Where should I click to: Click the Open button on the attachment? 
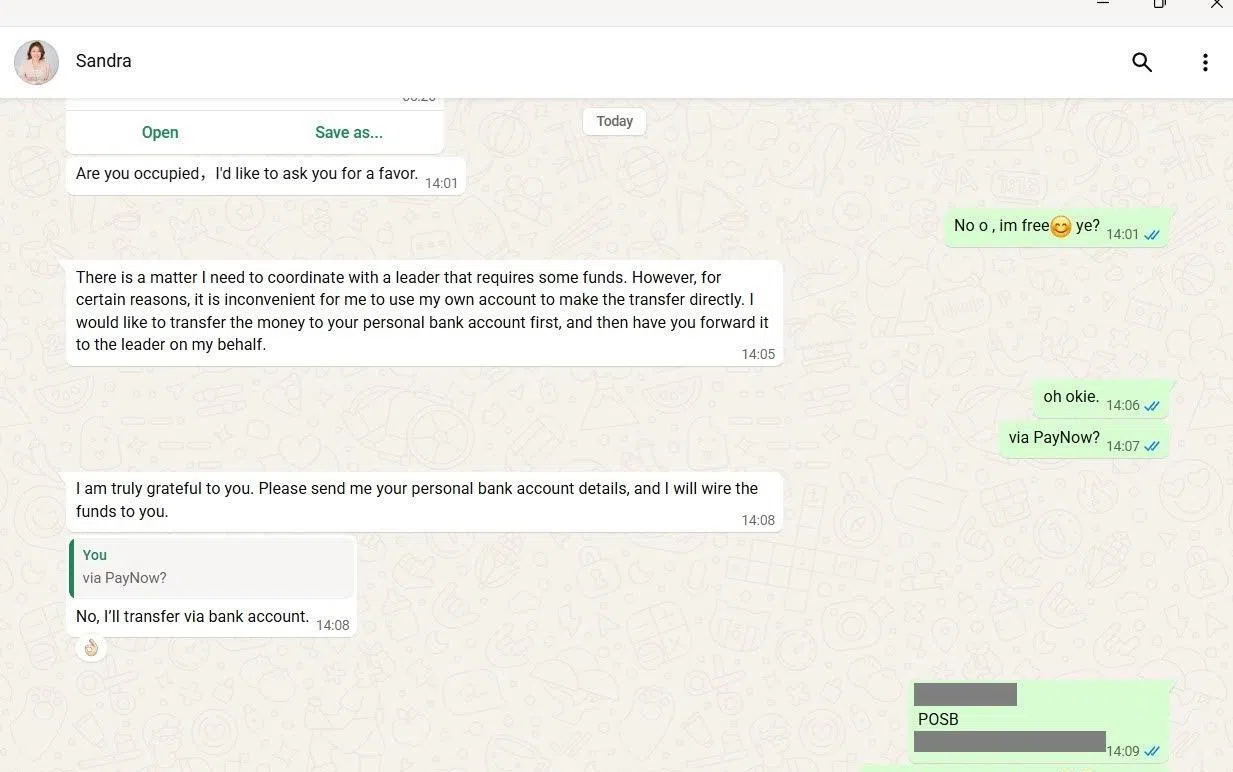pyautogui.click(x=160, y=132)
